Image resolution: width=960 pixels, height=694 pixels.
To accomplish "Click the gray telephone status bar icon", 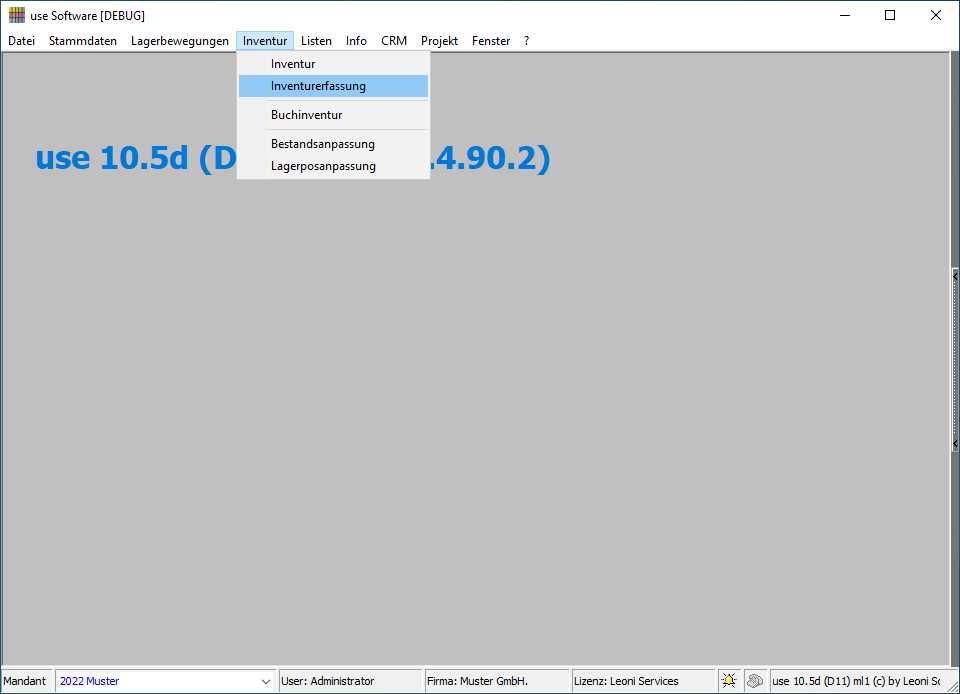I will 755,681.
